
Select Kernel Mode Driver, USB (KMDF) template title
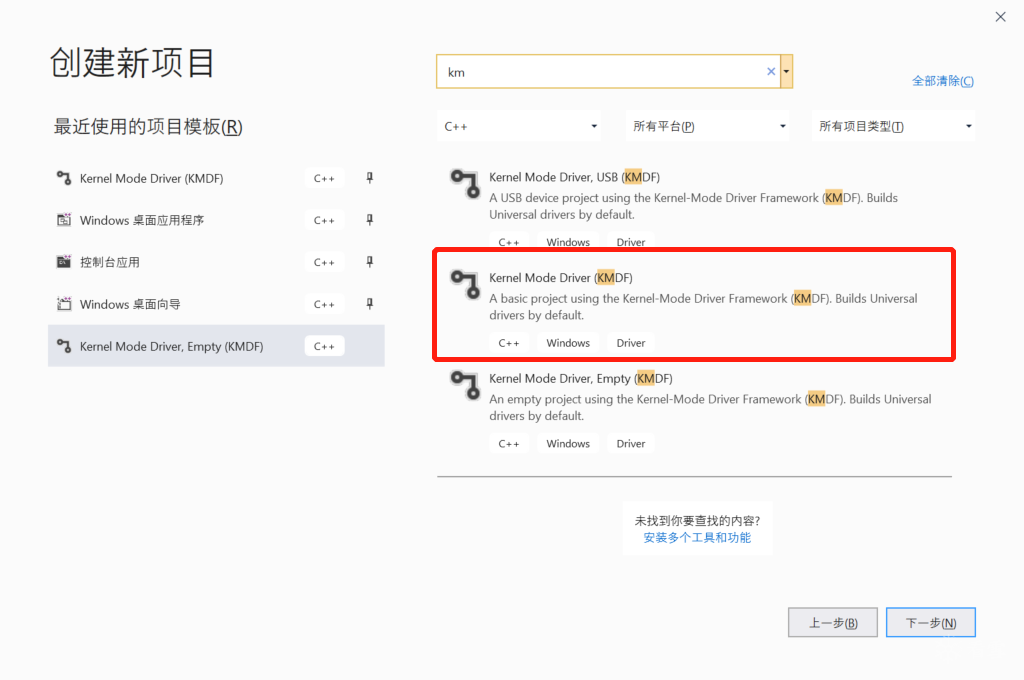(574, 177)
